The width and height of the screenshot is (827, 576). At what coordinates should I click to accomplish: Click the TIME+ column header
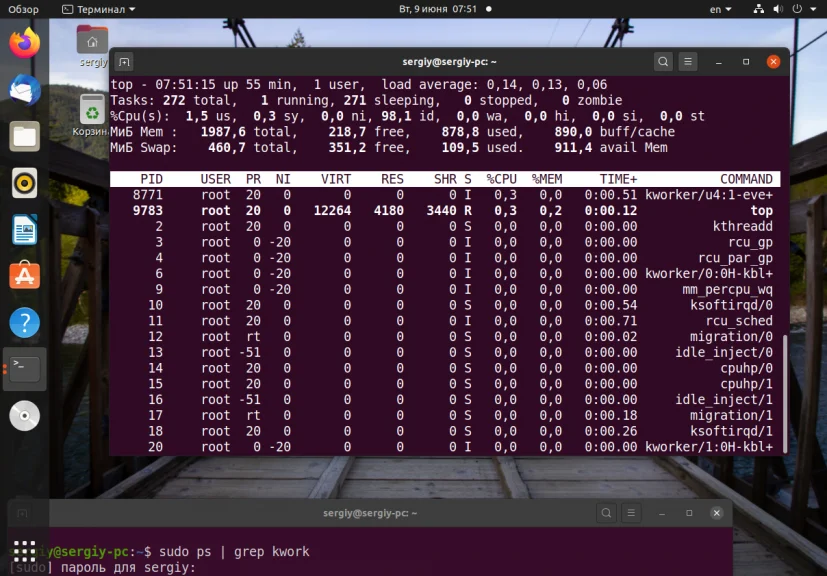619,179
